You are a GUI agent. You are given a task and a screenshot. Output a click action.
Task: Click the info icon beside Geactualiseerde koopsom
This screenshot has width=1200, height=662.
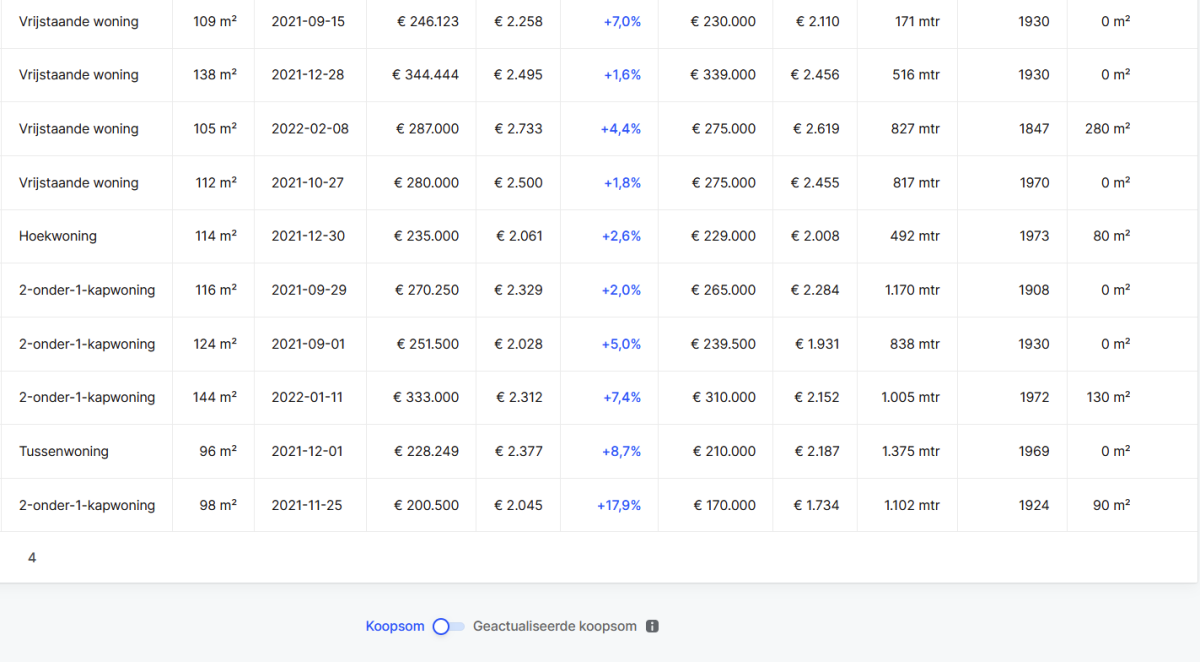click(652, 627)
